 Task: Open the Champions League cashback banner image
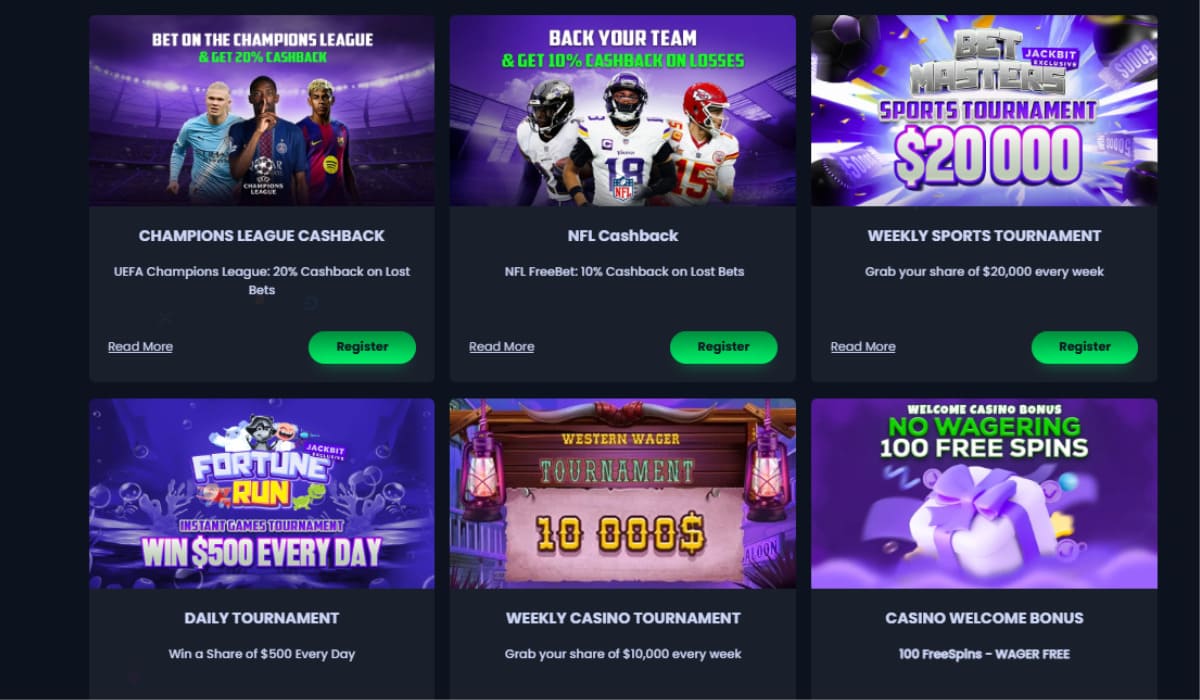[262, 110]
